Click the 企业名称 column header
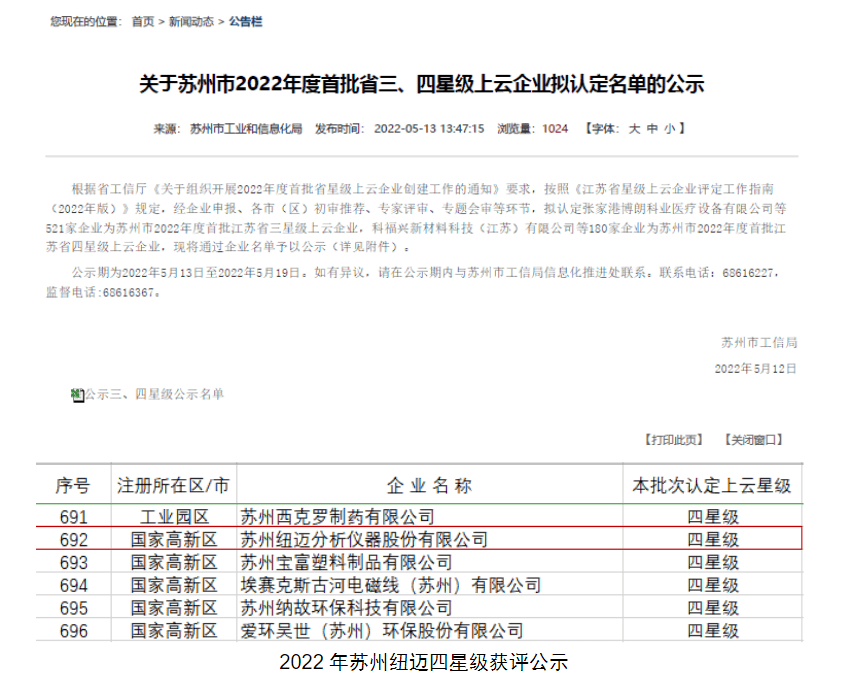Image resolution: width=856 pixels, height=689 pixels. (428, 486)
